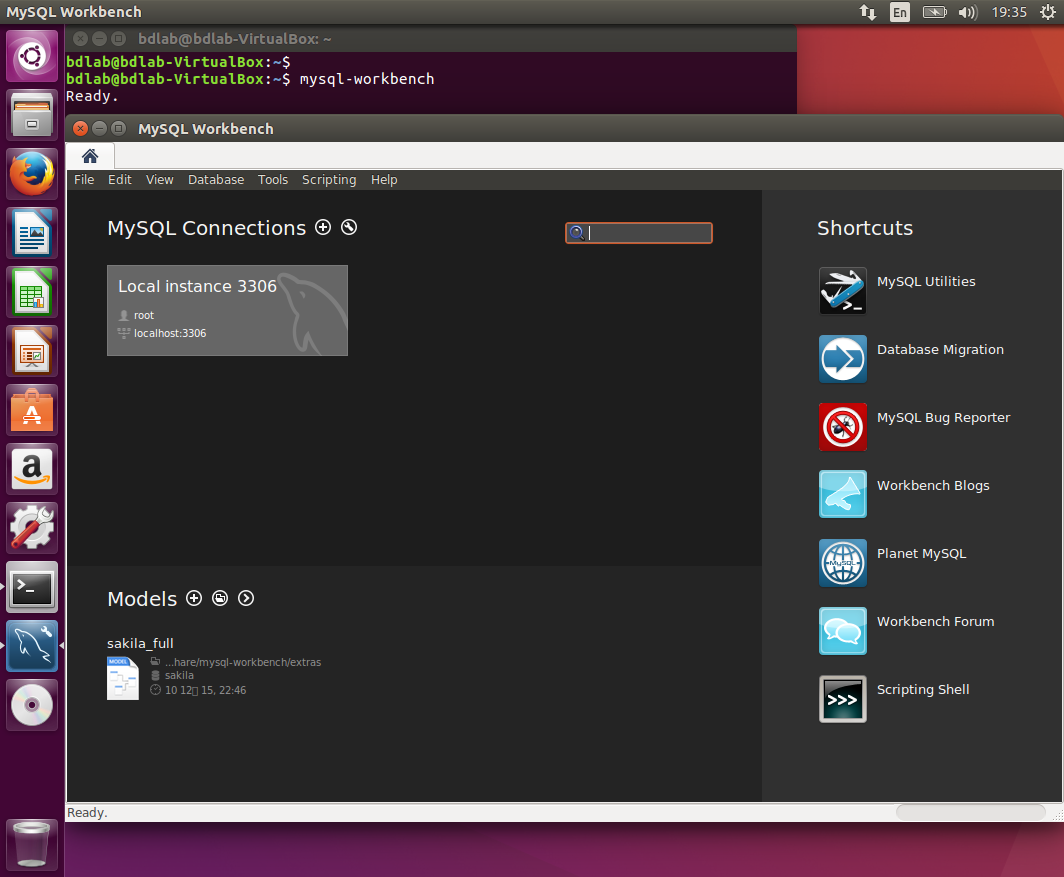Click the model path ...hare/mysql-workbench/extras
The width and height of the screenshot is (1064, 877).
click(243, 662)
